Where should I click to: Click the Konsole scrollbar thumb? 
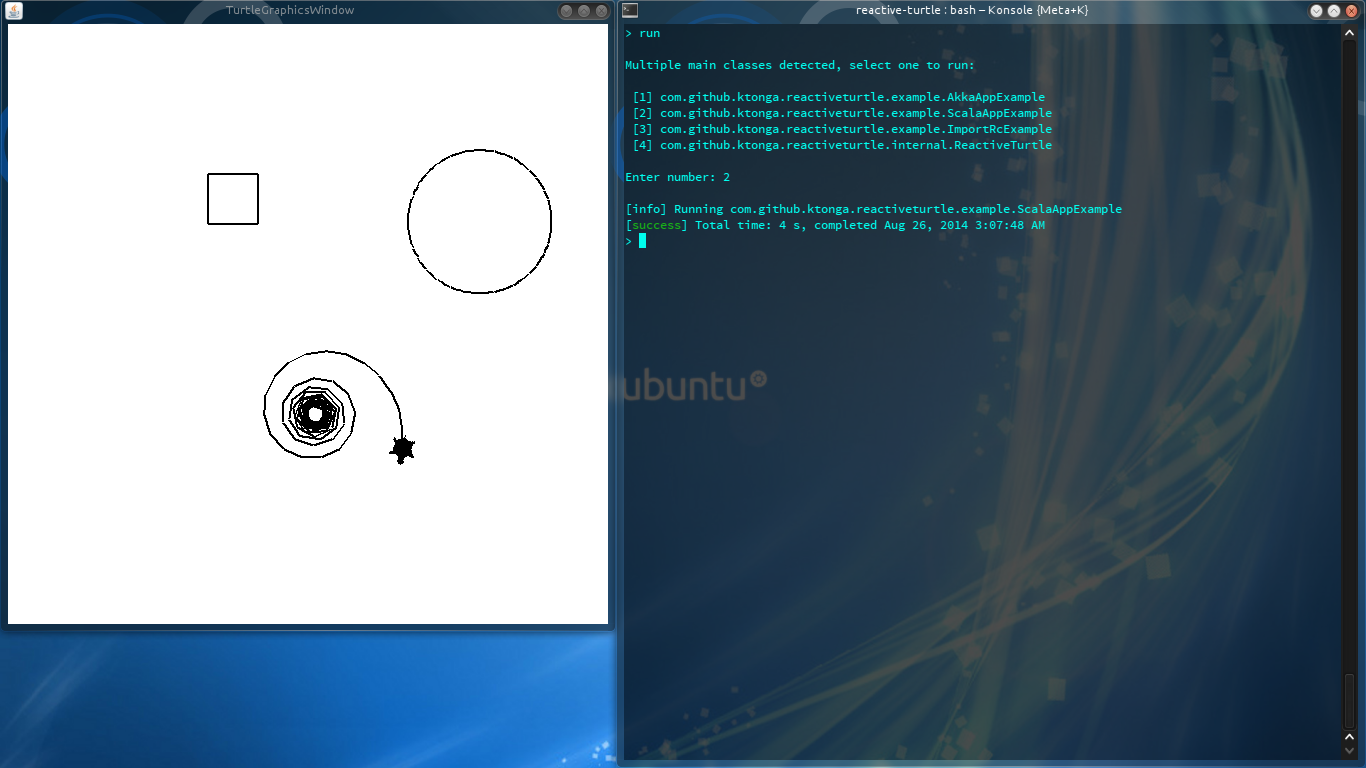[x=1349, y=702]
